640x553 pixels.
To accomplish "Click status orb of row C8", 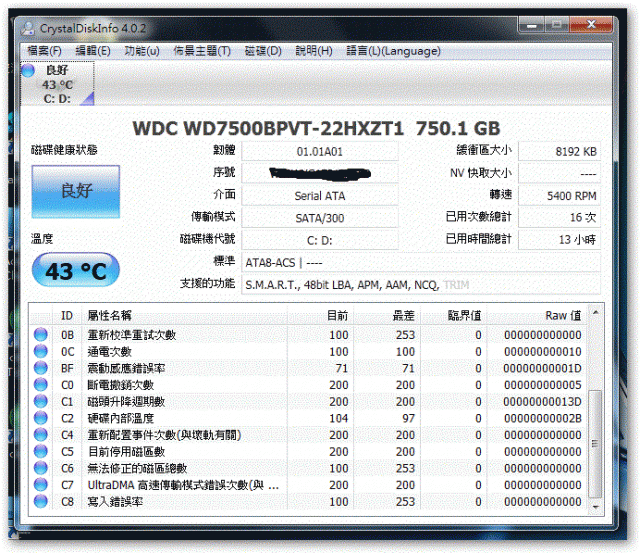I will click(x=40, y=502).
